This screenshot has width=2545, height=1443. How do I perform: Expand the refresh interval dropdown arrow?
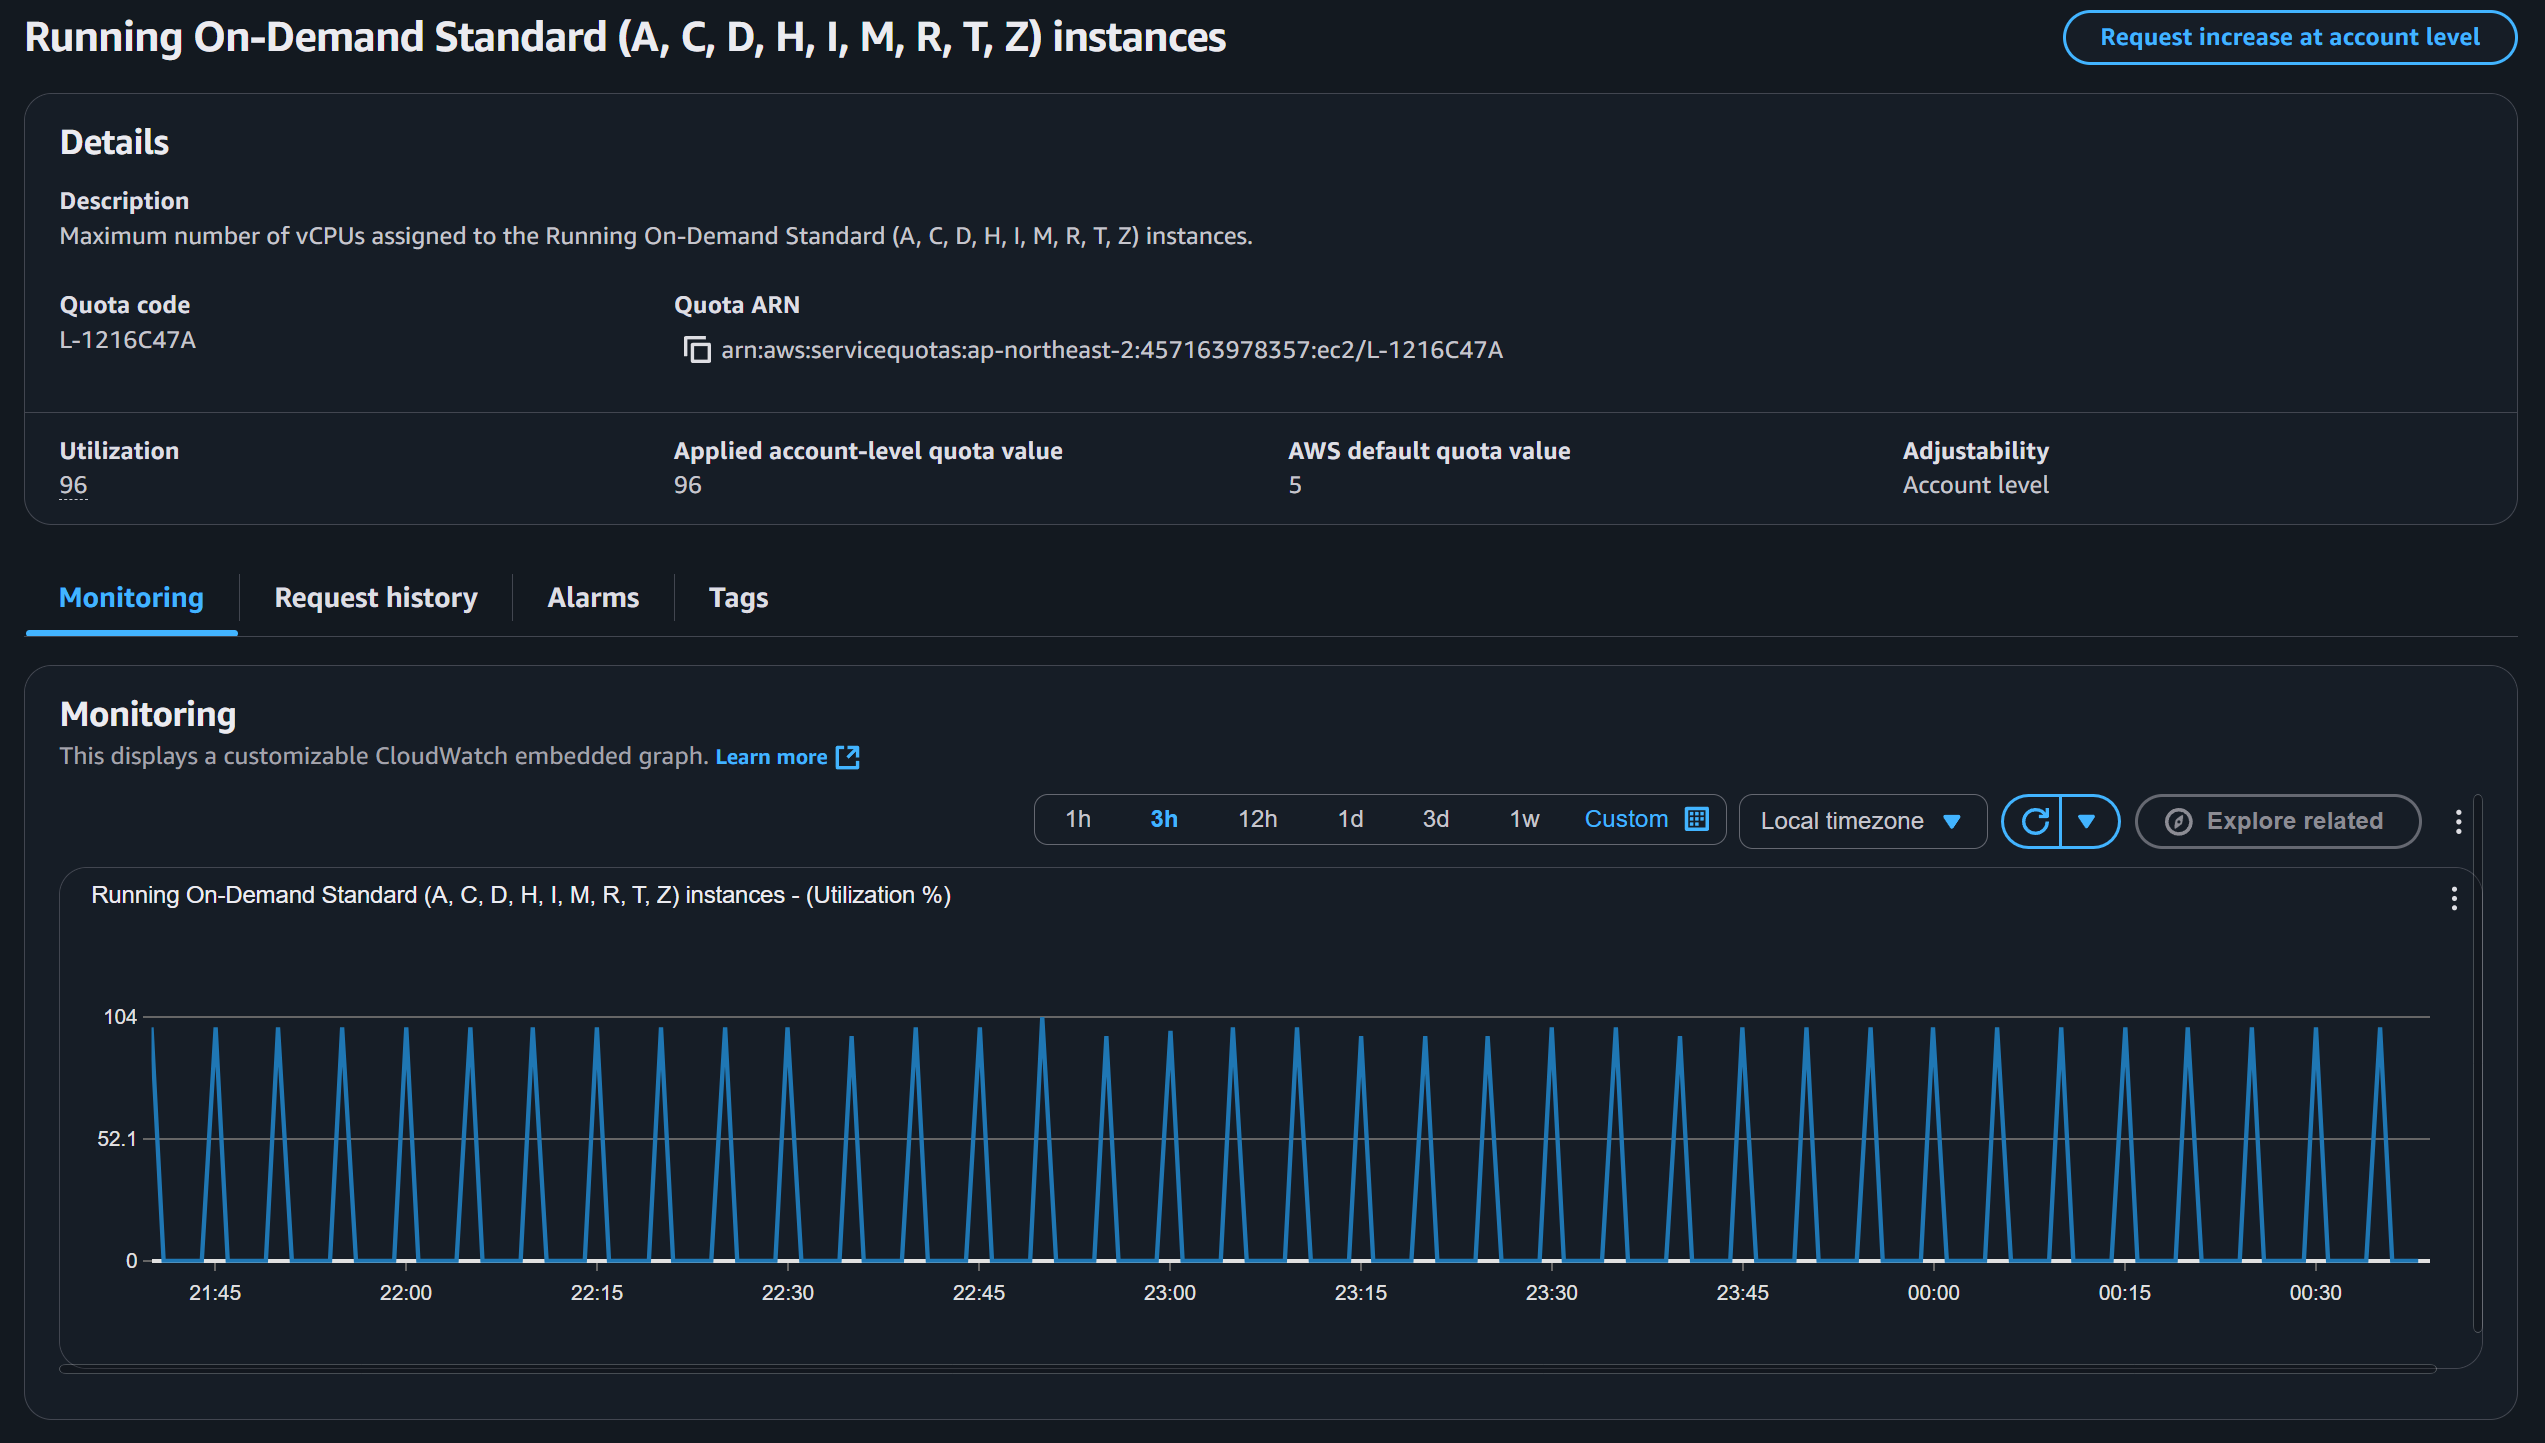[2087, 821]
